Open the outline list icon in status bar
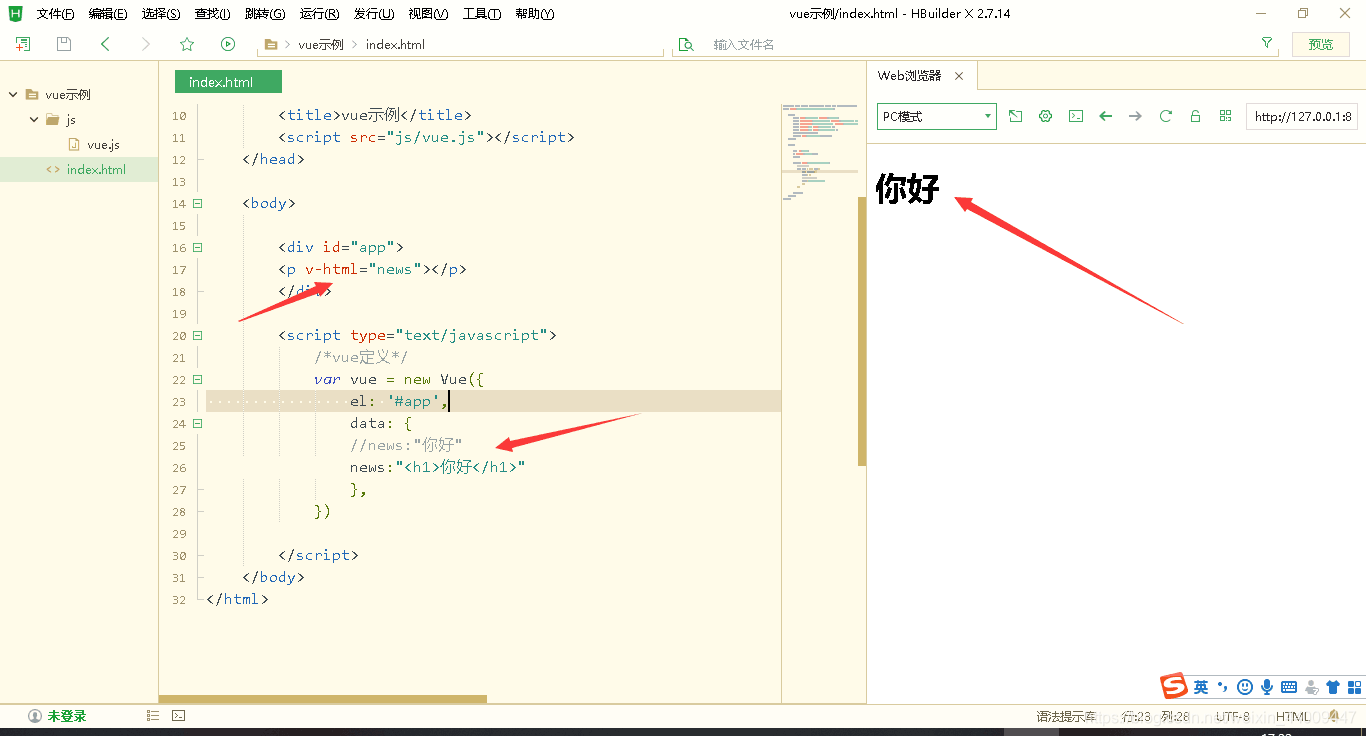This screenshot has height=736, width=1366. click(153, 716)
